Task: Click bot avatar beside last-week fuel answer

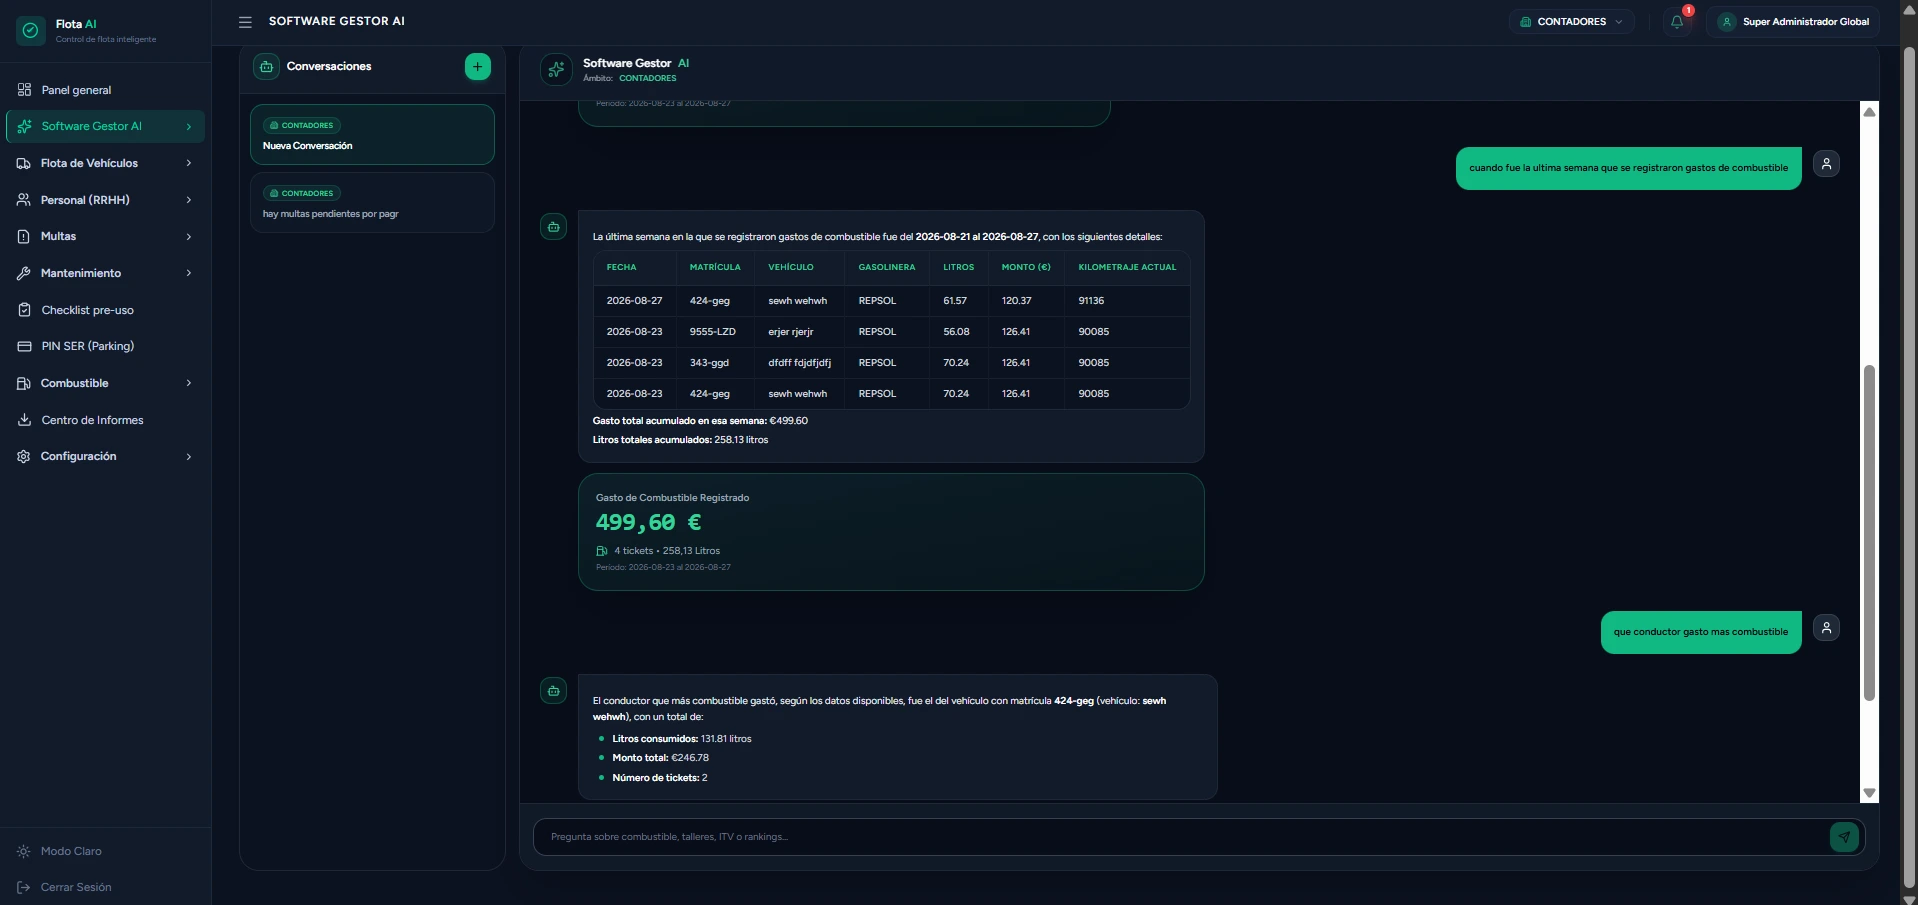Action: [x=553, y=227]
